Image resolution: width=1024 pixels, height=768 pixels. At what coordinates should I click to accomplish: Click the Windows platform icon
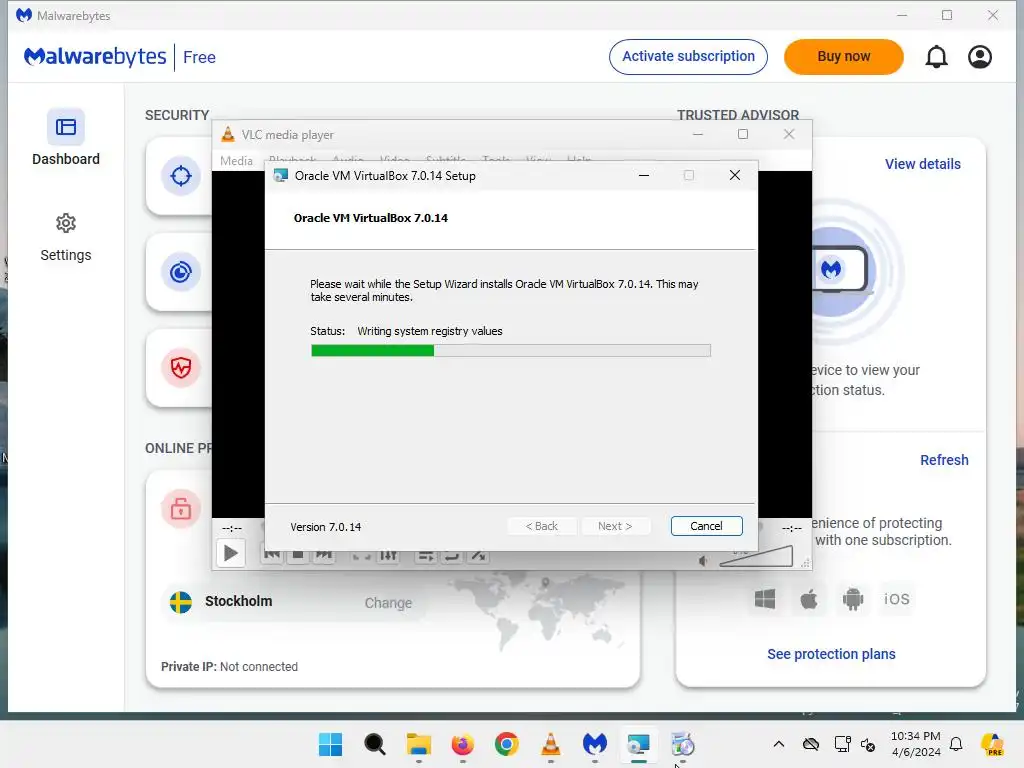click(x=765, y=599)
